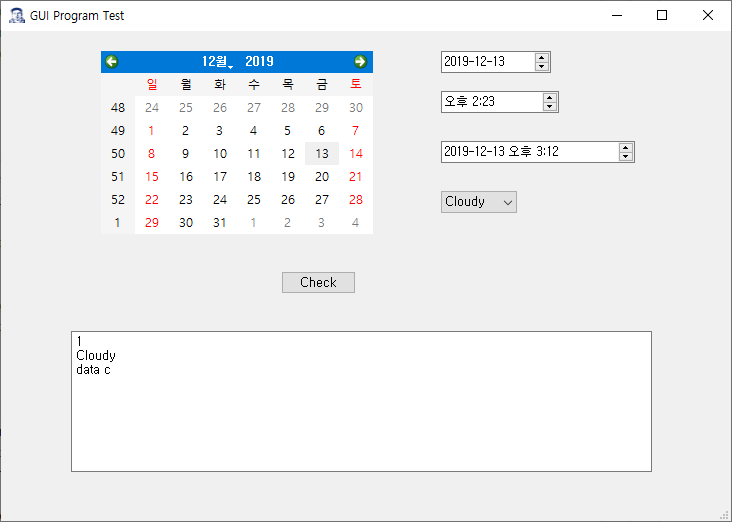This screenshot has height=522, width=732.
Task: Click the data c line in output box
Action: [x=93, y=370]
